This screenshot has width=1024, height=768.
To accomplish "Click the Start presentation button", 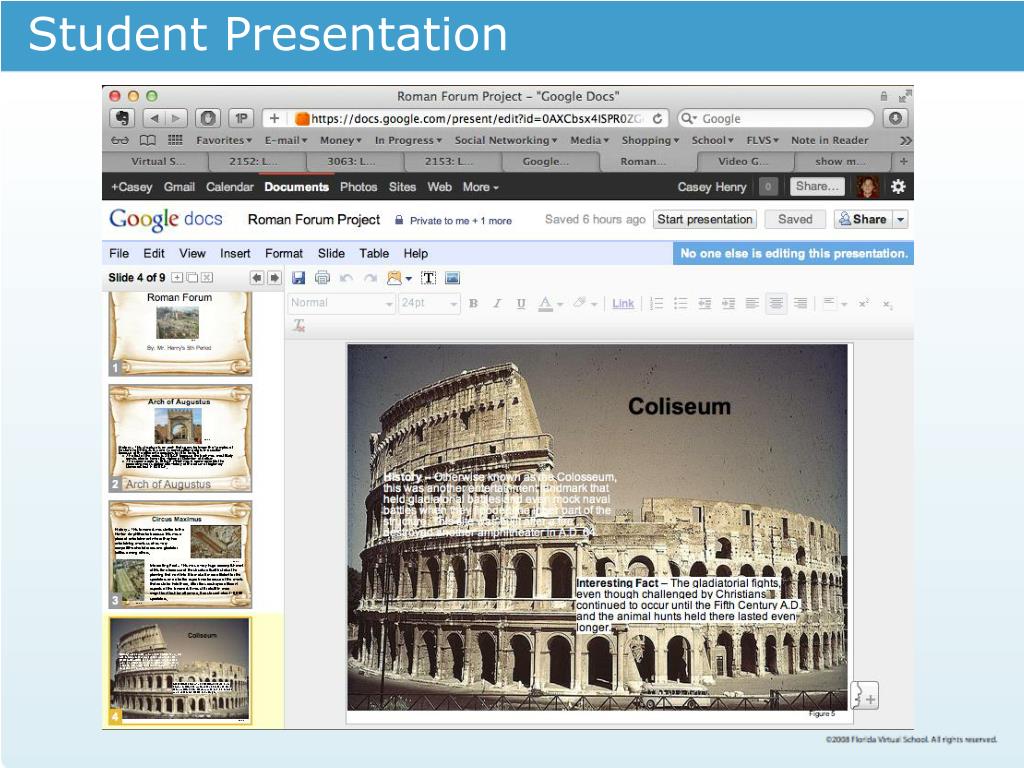I will (x=705, y=219).
